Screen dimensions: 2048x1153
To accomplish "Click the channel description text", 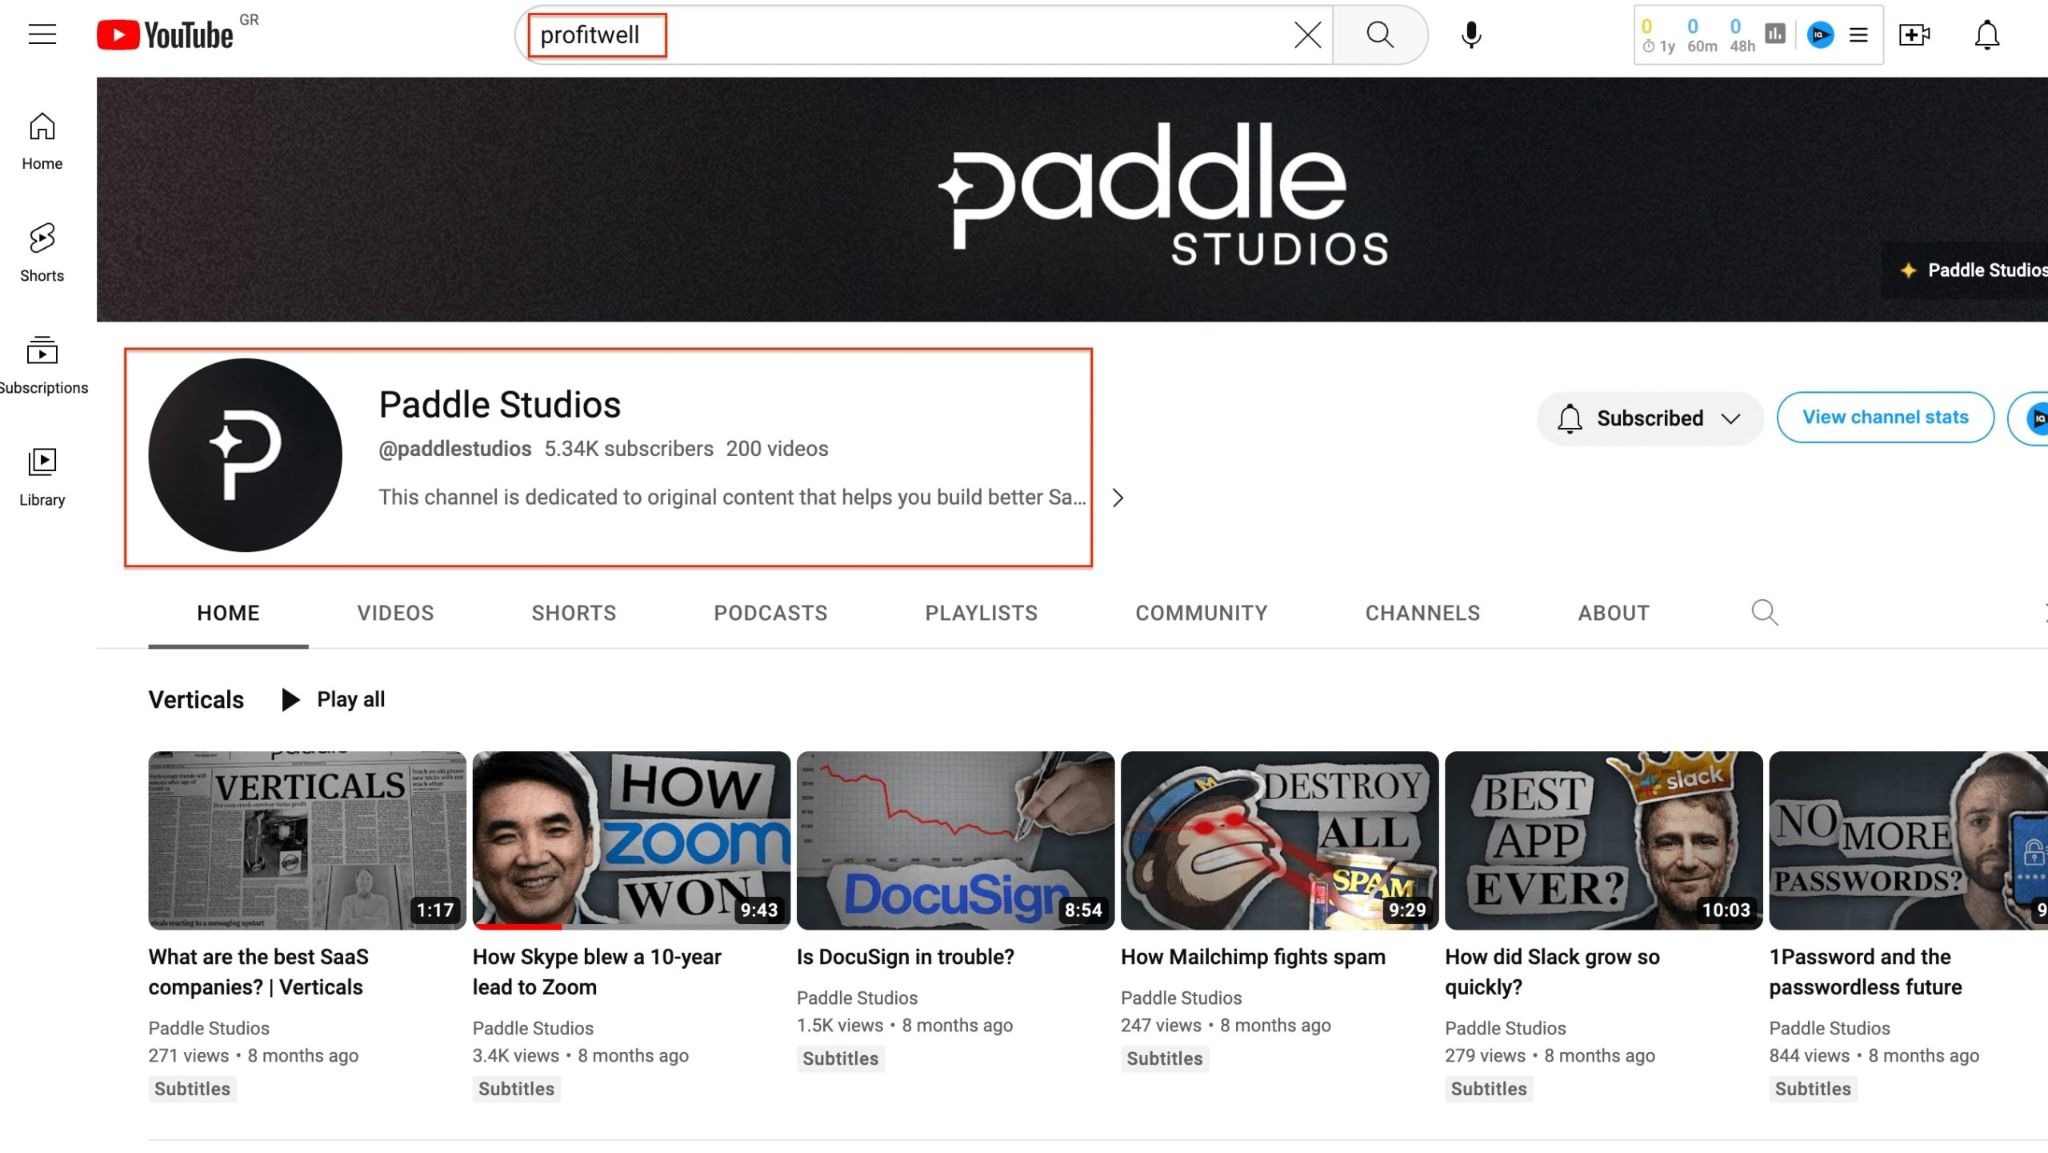I will [732, 497].
